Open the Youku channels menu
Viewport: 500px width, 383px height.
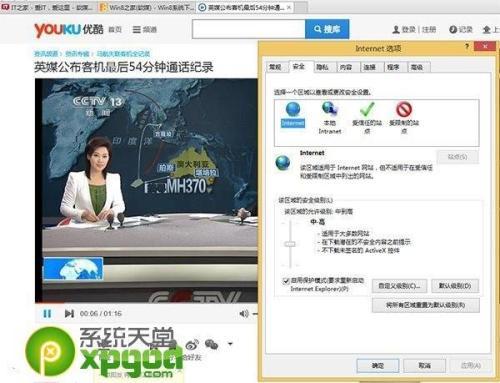click(144, 30)
